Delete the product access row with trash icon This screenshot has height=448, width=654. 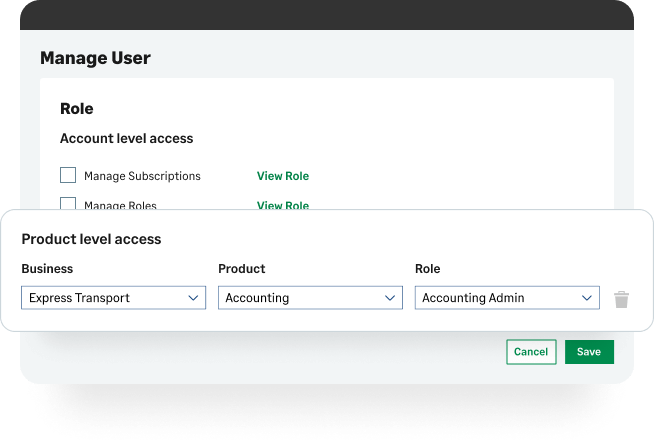tap(621, 299)
